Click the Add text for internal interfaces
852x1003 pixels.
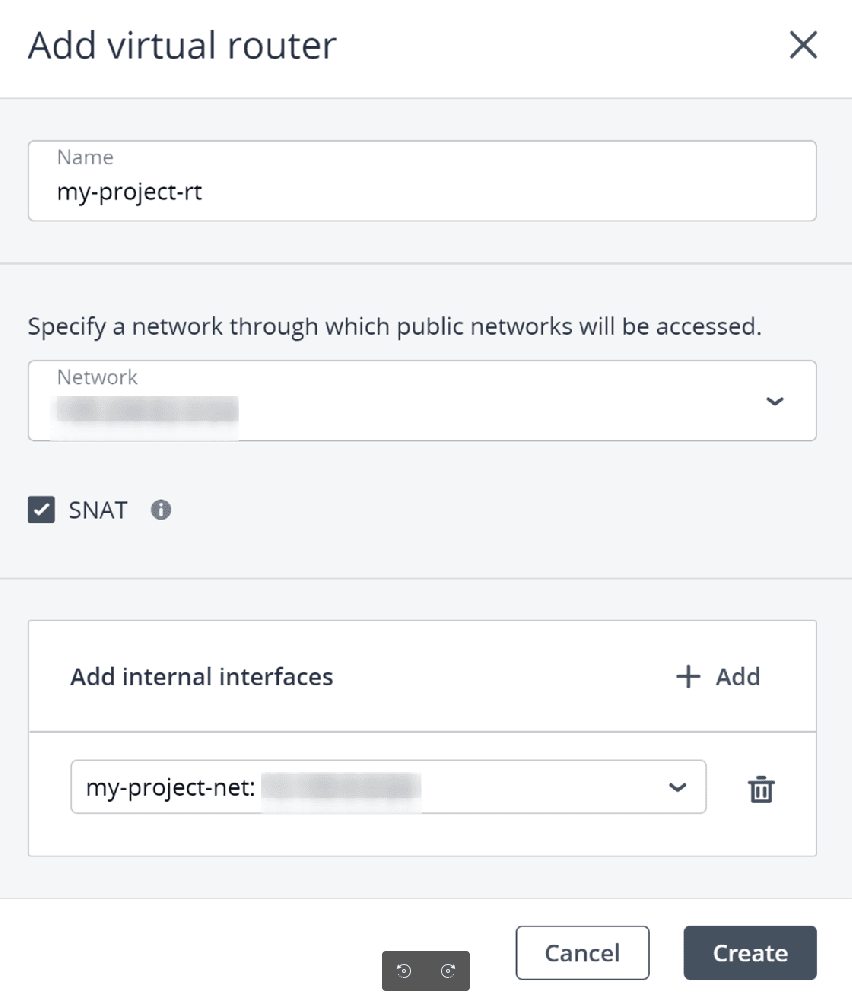tap(738, 677)
